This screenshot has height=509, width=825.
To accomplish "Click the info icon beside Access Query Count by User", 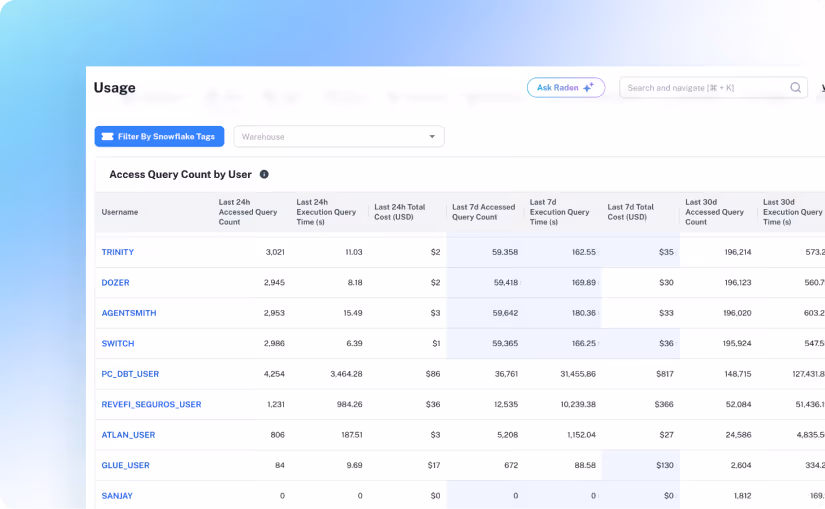I will click(x=264, y=174).
